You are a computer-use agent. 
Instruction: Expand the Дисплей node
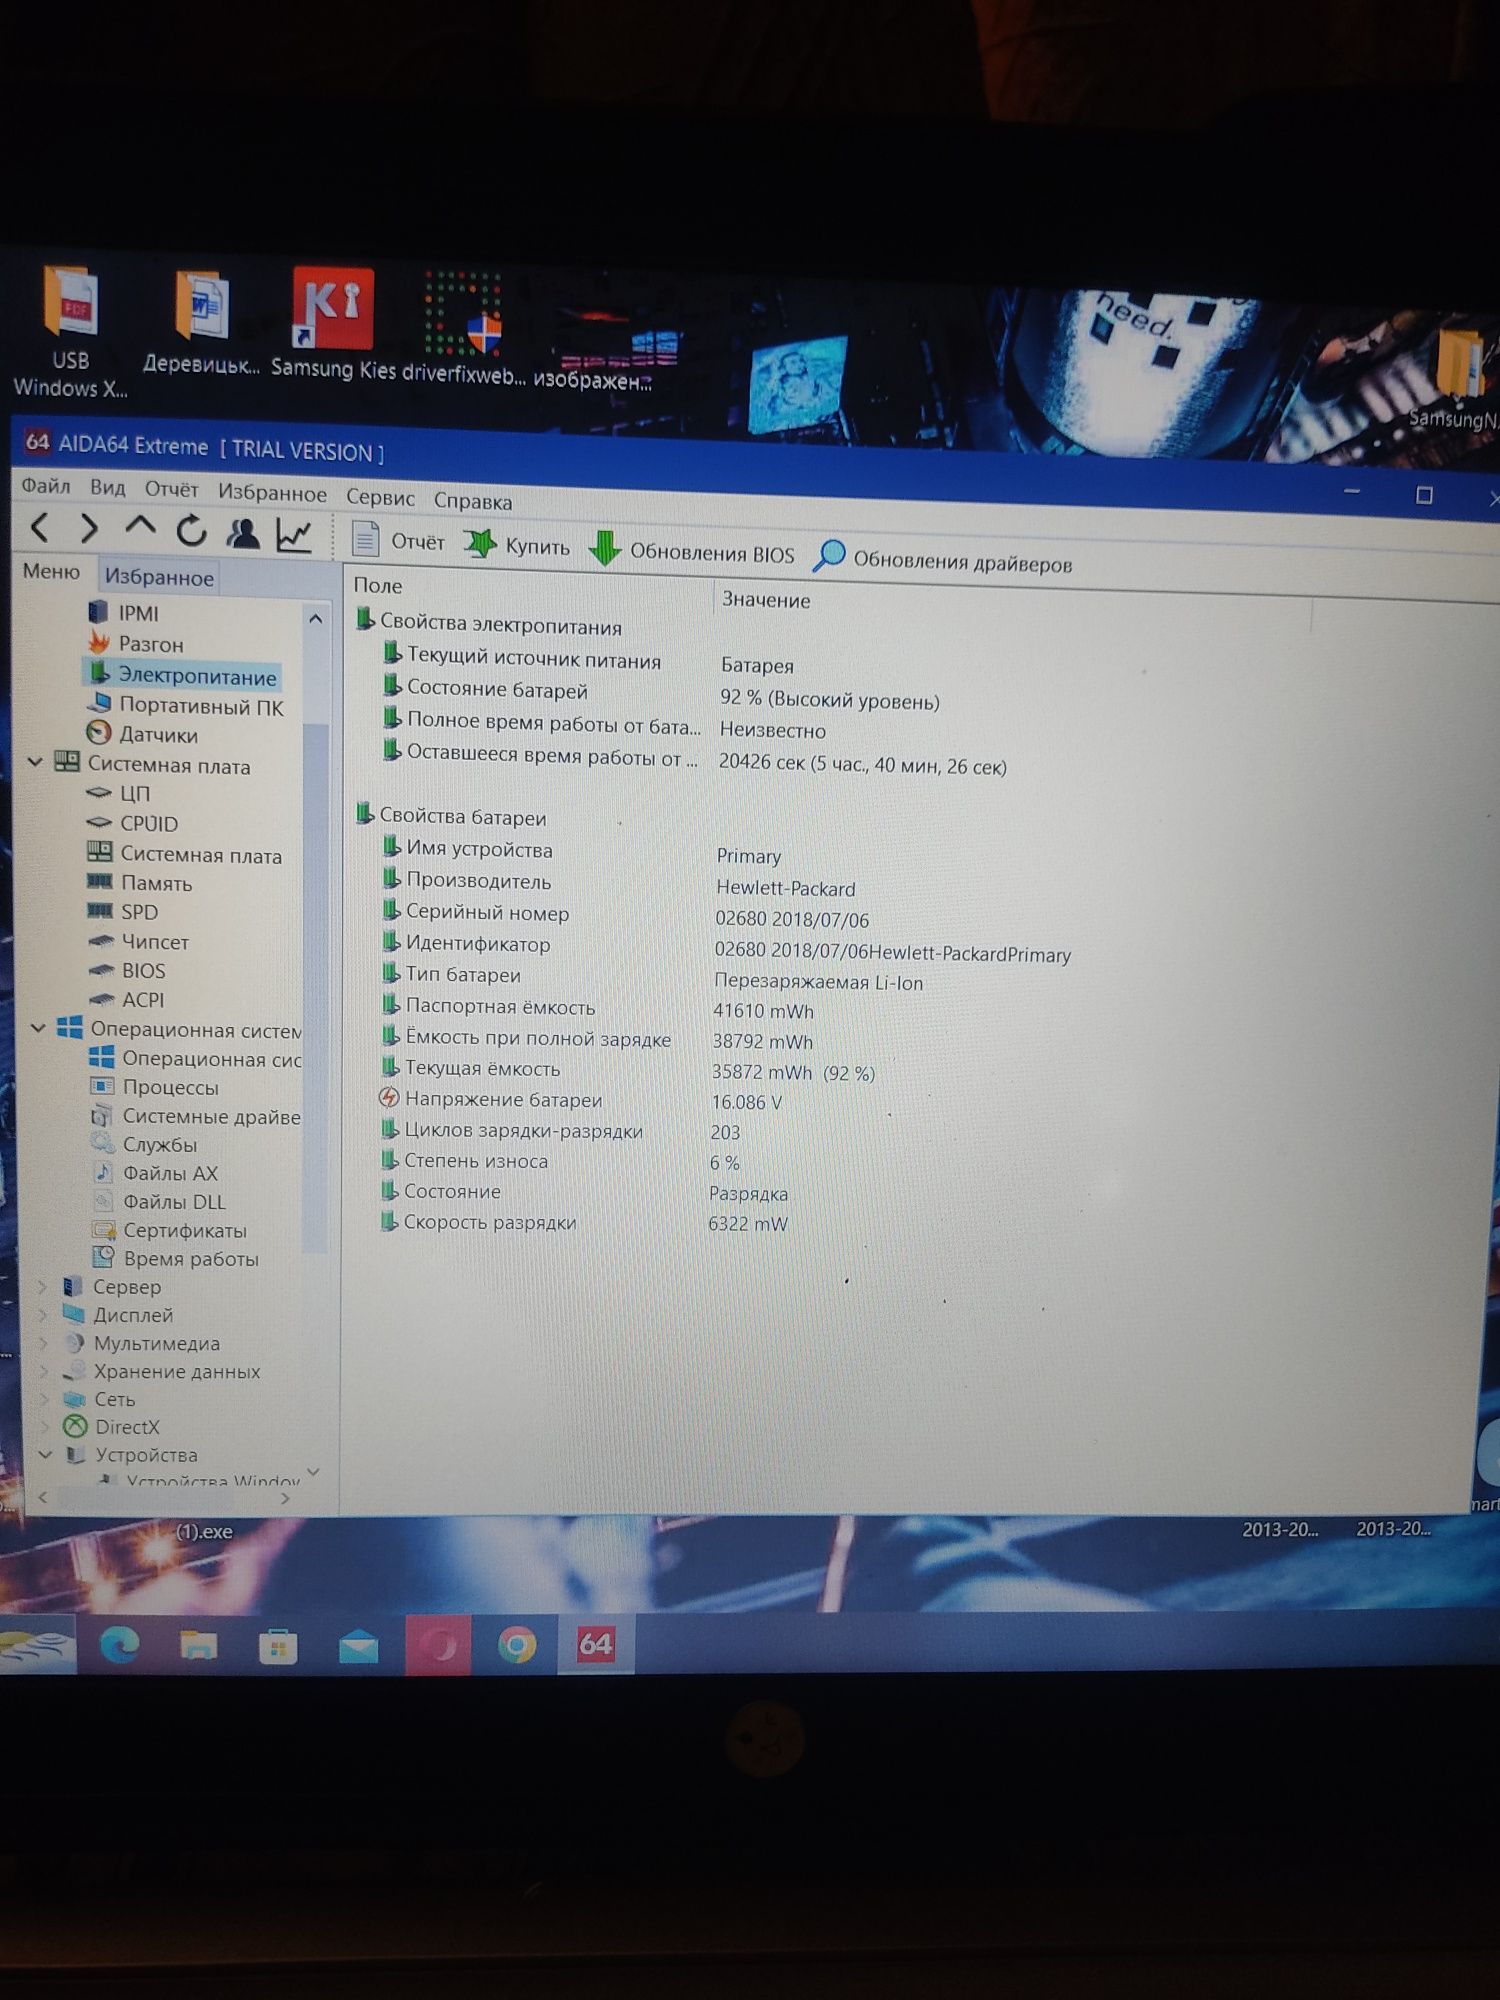coord(44,1315)
